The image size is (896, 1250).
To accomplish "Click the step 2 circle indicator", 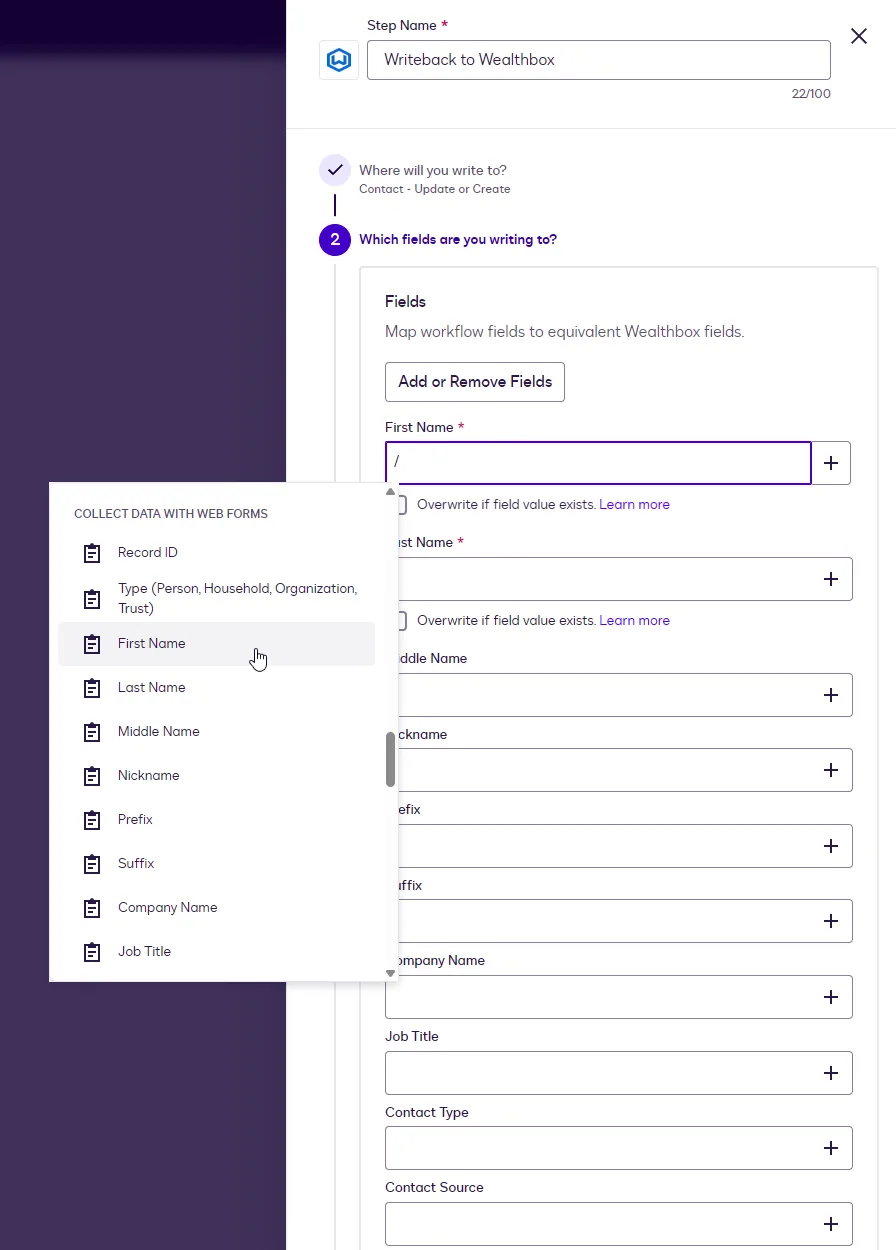I will (x=335, y=240).
